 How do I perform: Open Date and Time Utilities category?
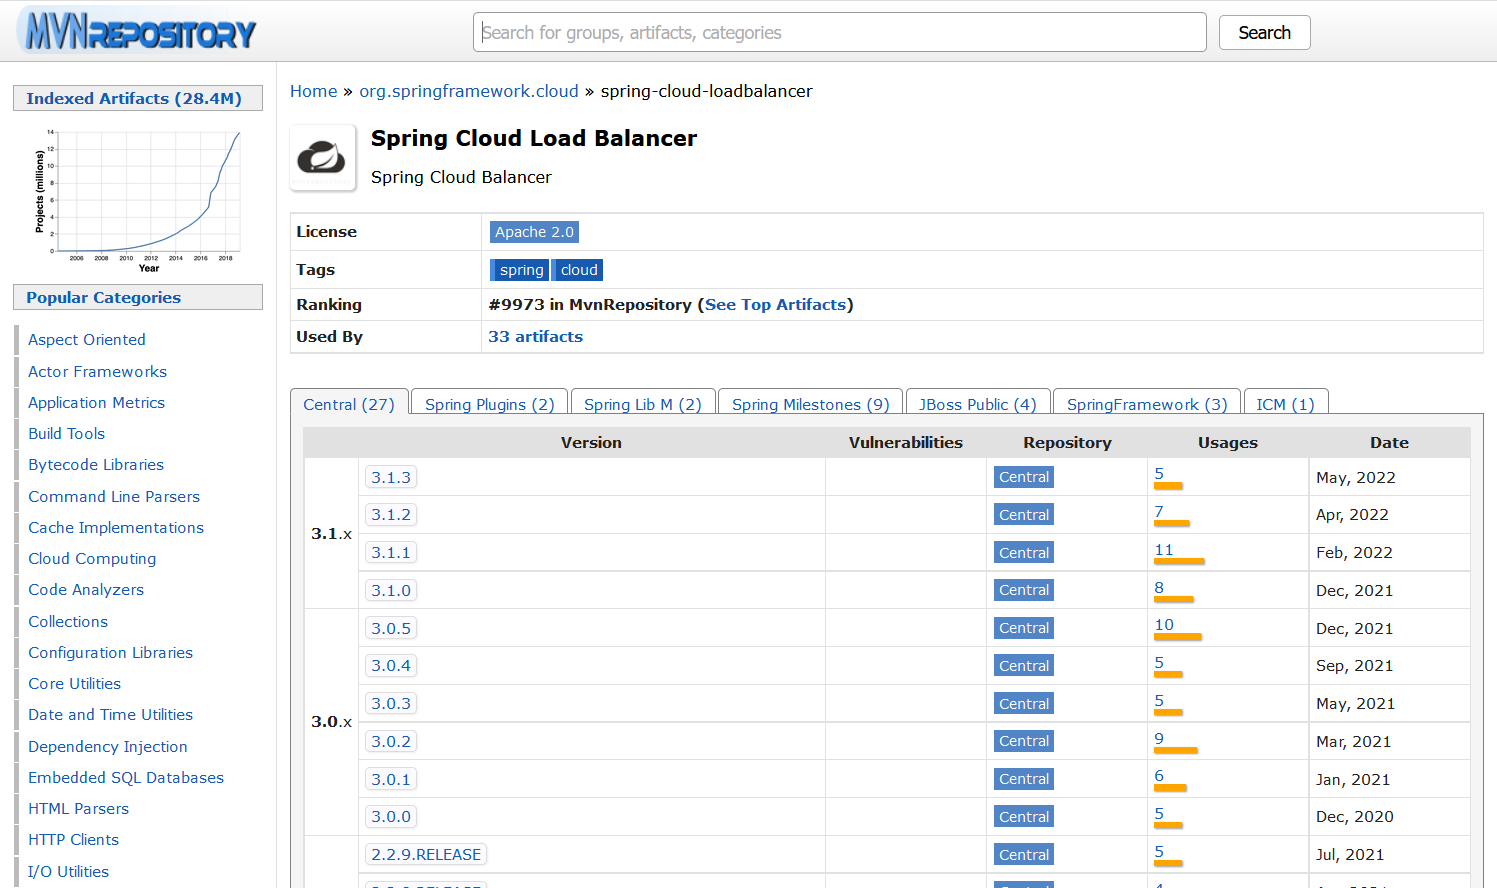tap(110, 715)
